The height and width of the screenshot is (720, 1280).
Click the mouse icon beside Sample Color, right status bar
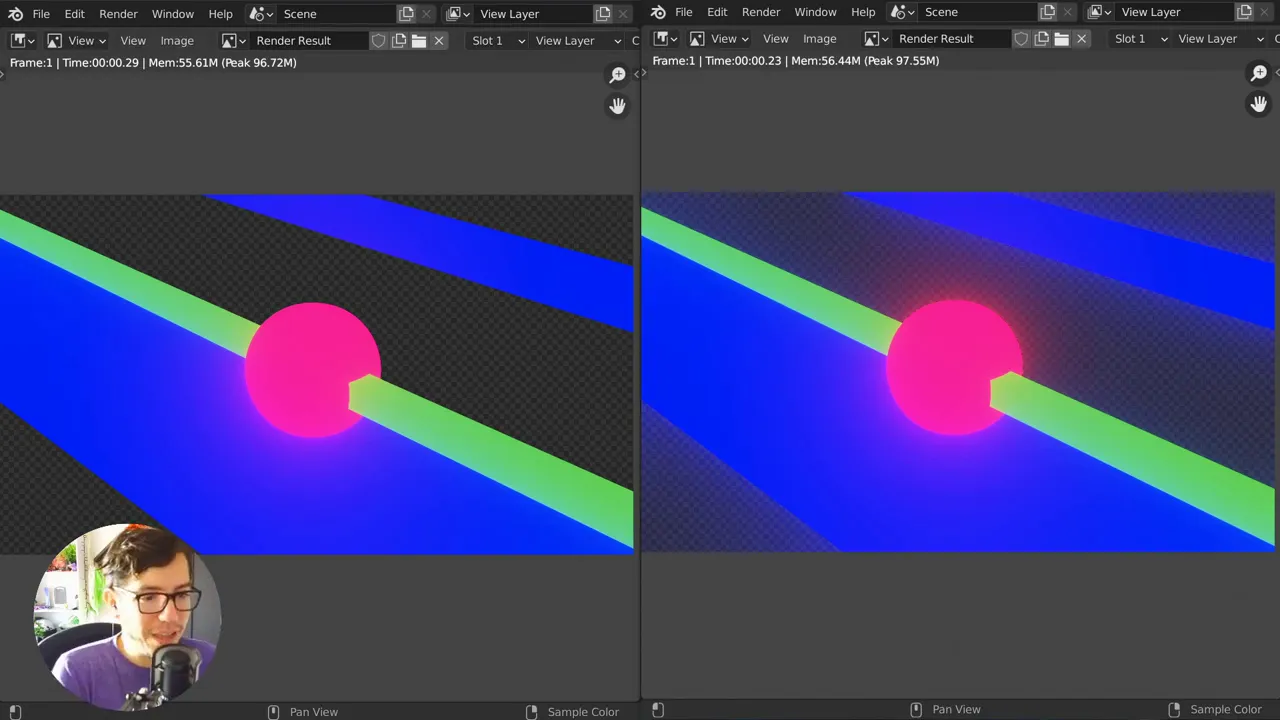pos(1174,710)
